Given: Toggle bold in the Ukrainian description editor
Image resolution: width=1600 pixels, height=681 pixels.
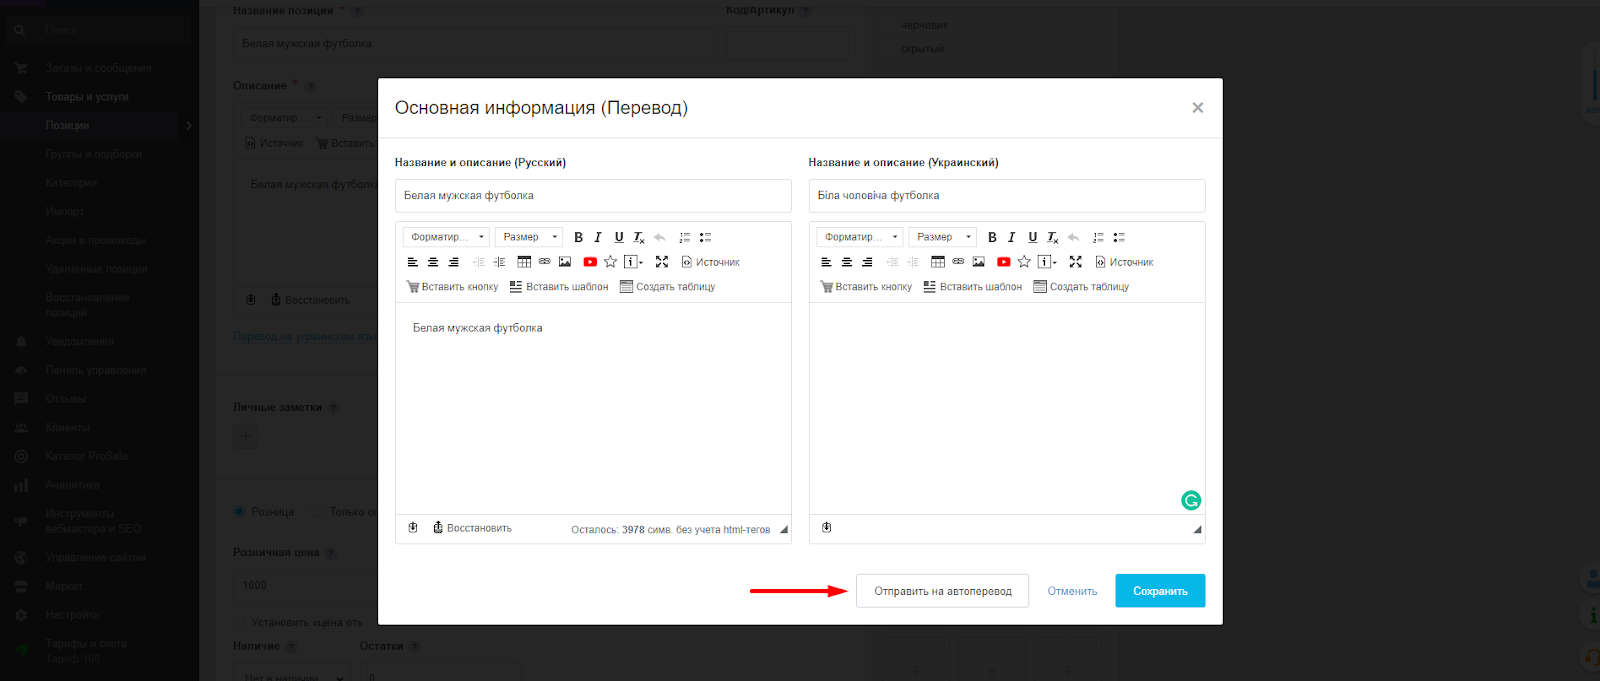Looking at the screenshot, I should [992, 237].
